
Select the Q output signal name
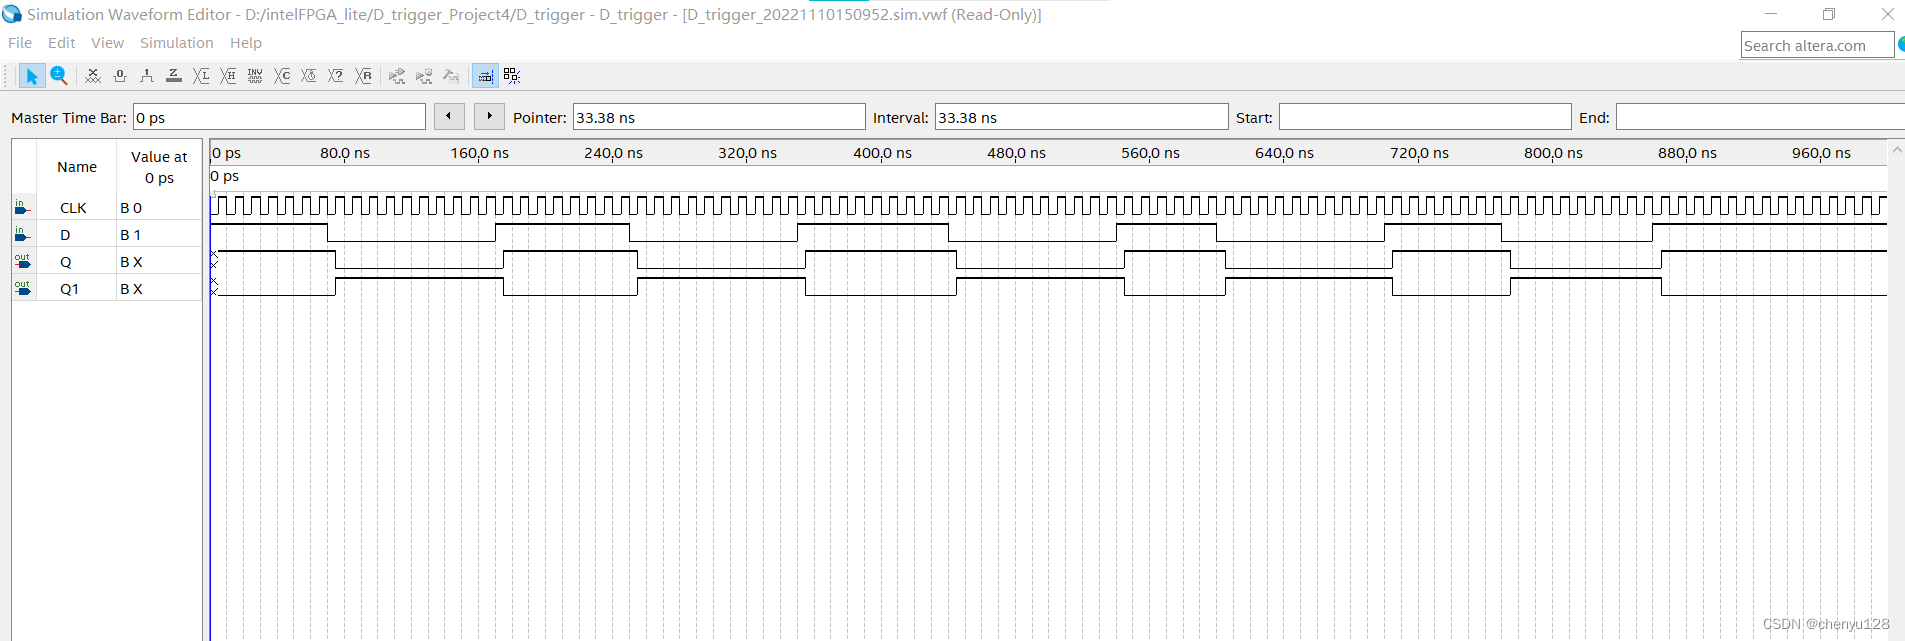tap(66, 262)
